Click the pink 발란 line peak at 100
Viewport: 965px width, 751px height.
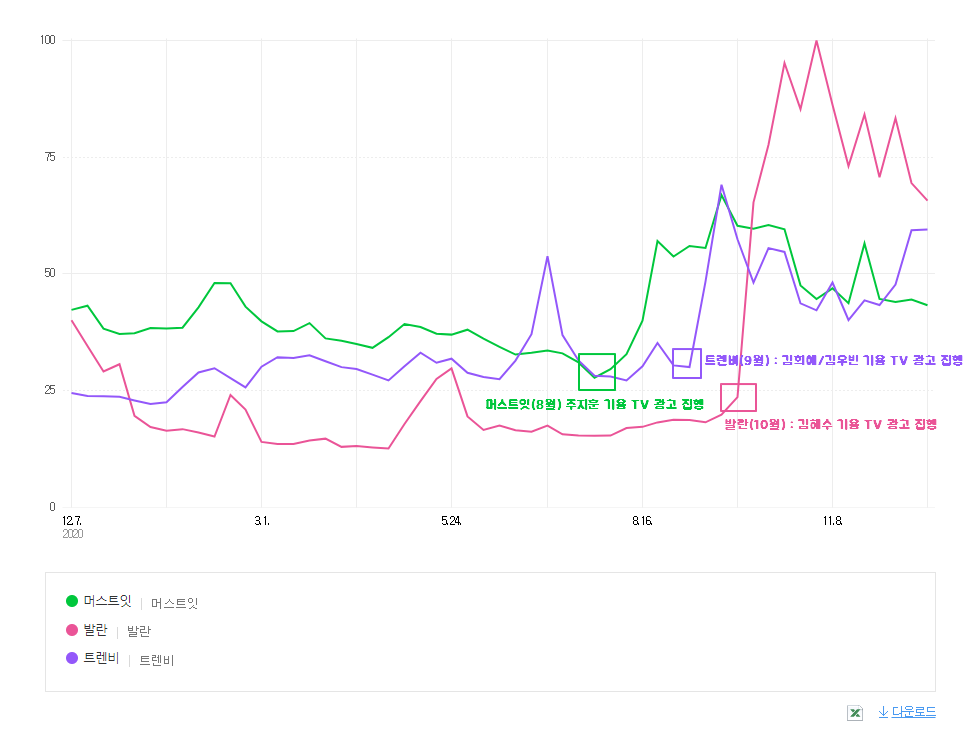point(816,41)
